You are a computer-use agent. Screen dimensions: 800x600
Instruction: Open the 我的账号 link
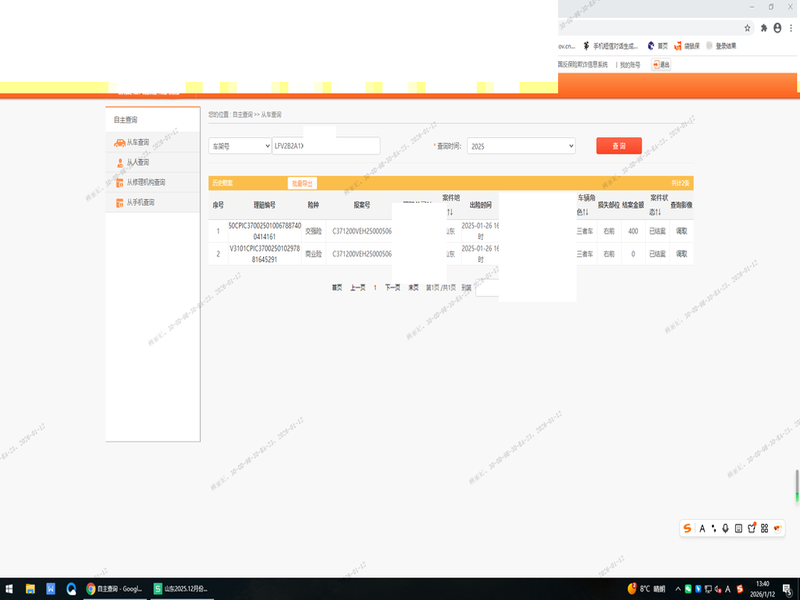pos(630,65)
